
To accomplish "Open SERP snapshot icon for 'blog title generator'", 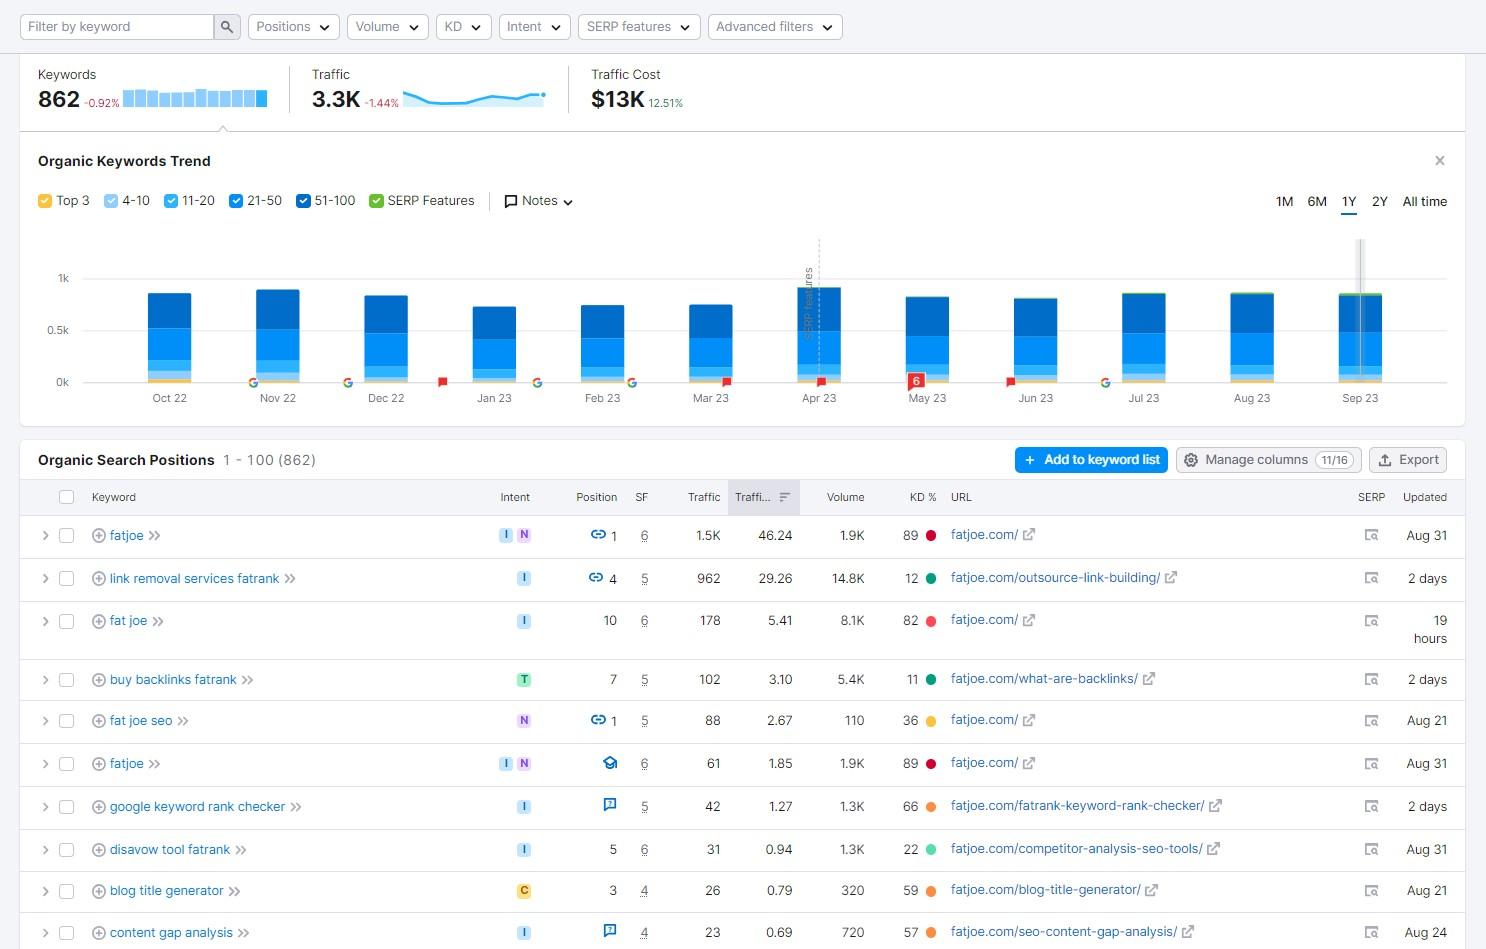I will click(1371, 890).
